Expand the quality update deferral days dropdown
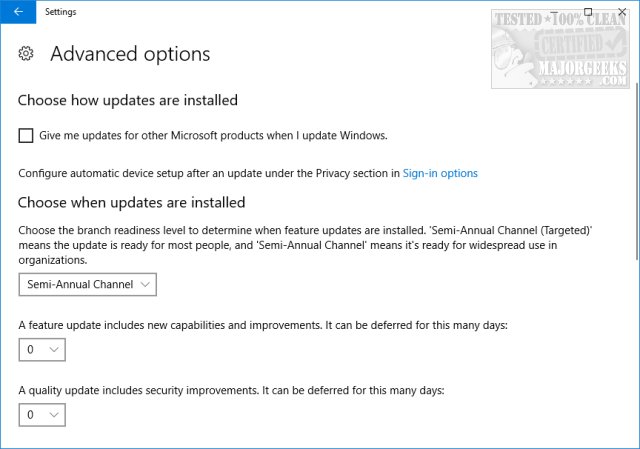Image resolution: width=640 pixels, height=449 pixels. pyautogui.click(x=42, y=414)
